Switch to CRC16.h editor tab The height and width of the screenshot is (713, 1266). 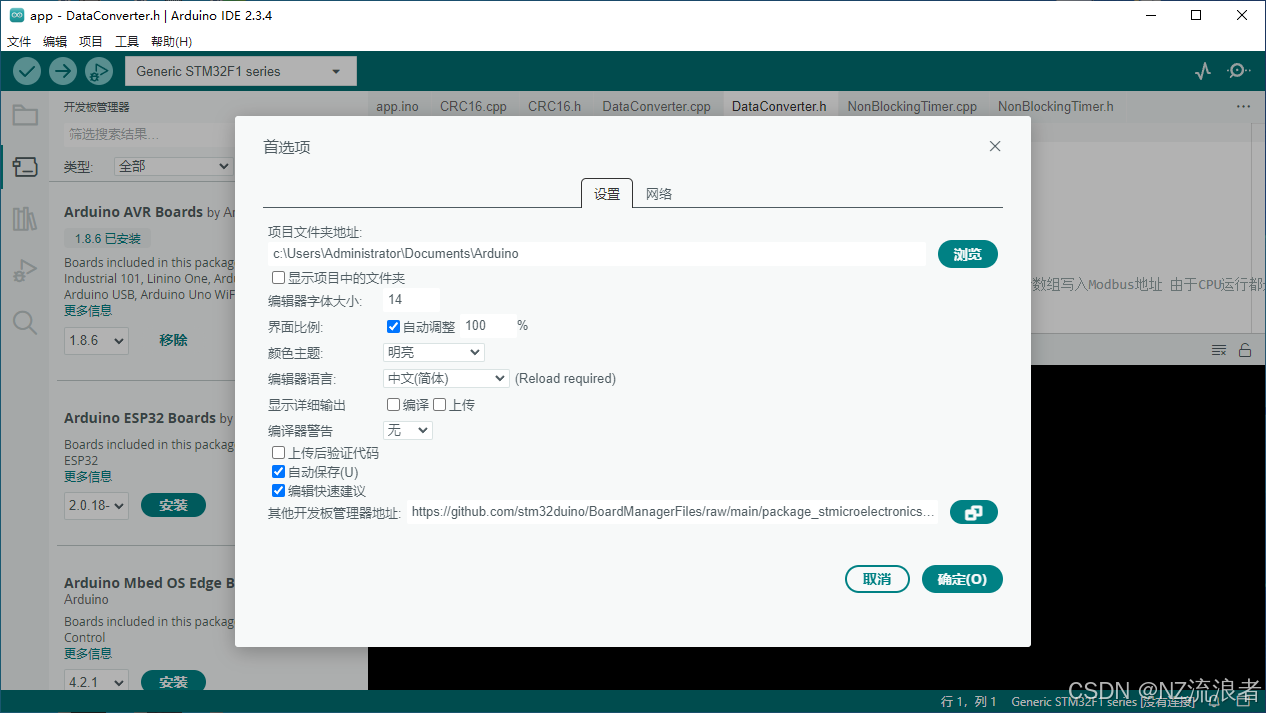[555, 106]
